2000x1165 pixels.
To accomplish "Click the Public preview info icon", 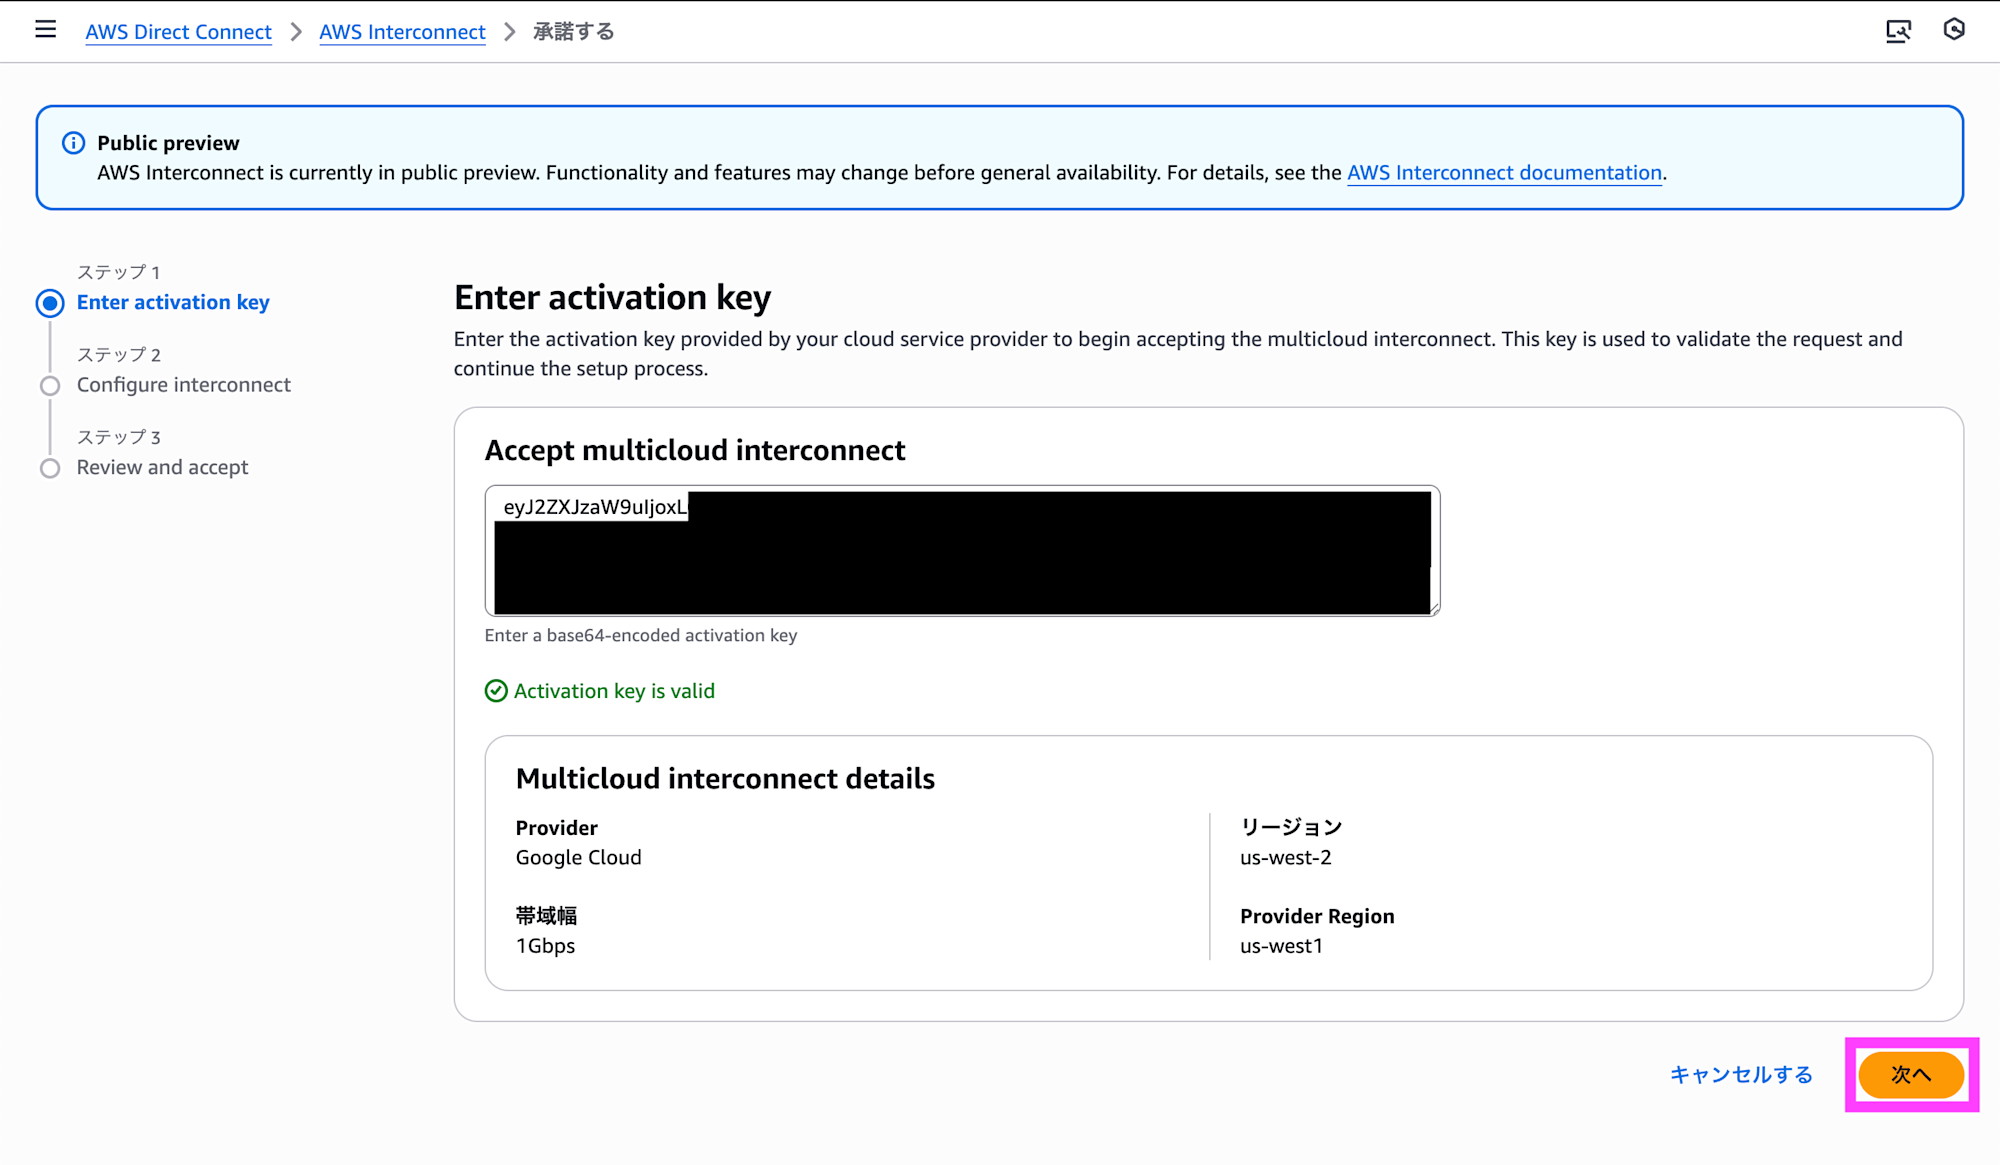I will coord(73,143).
